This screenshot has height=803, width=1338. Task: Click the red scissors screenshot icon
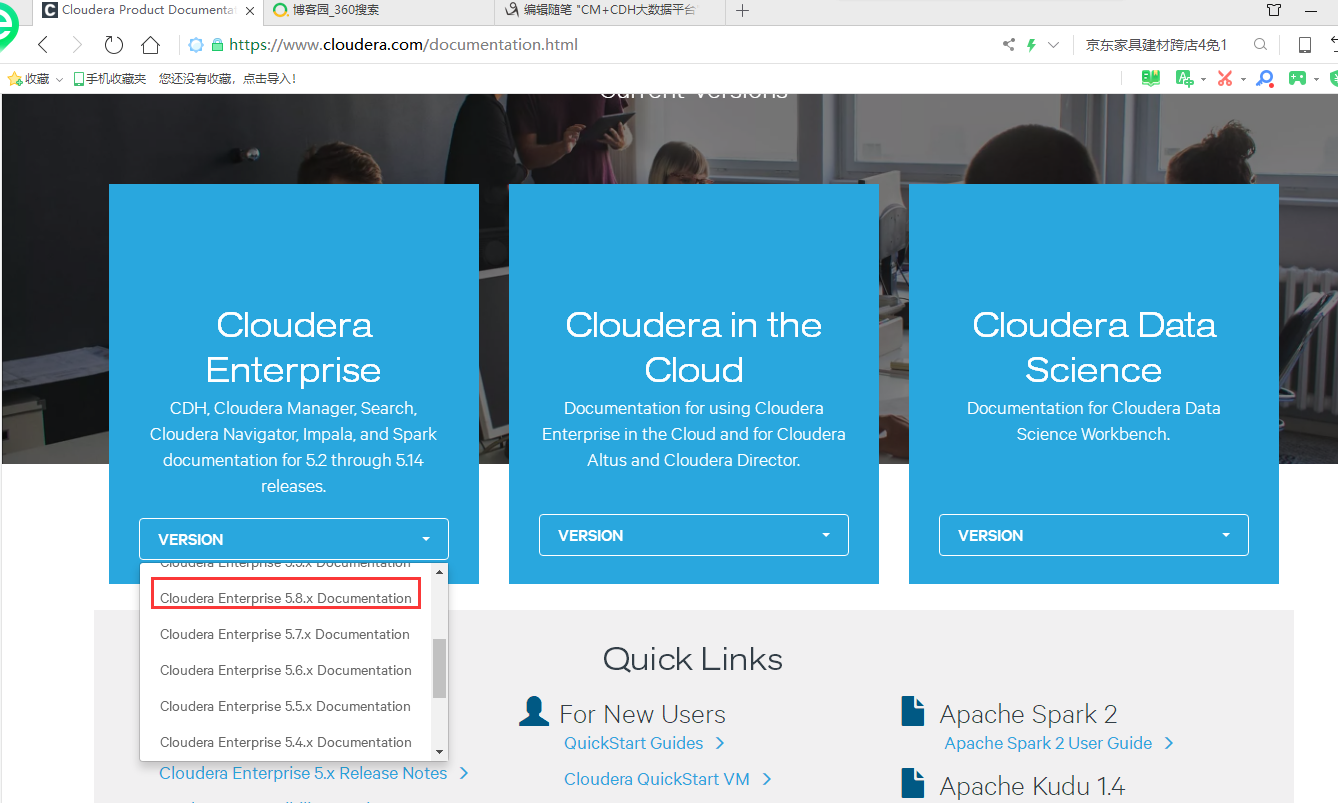pyautogui.click(x=1225, y=78)
